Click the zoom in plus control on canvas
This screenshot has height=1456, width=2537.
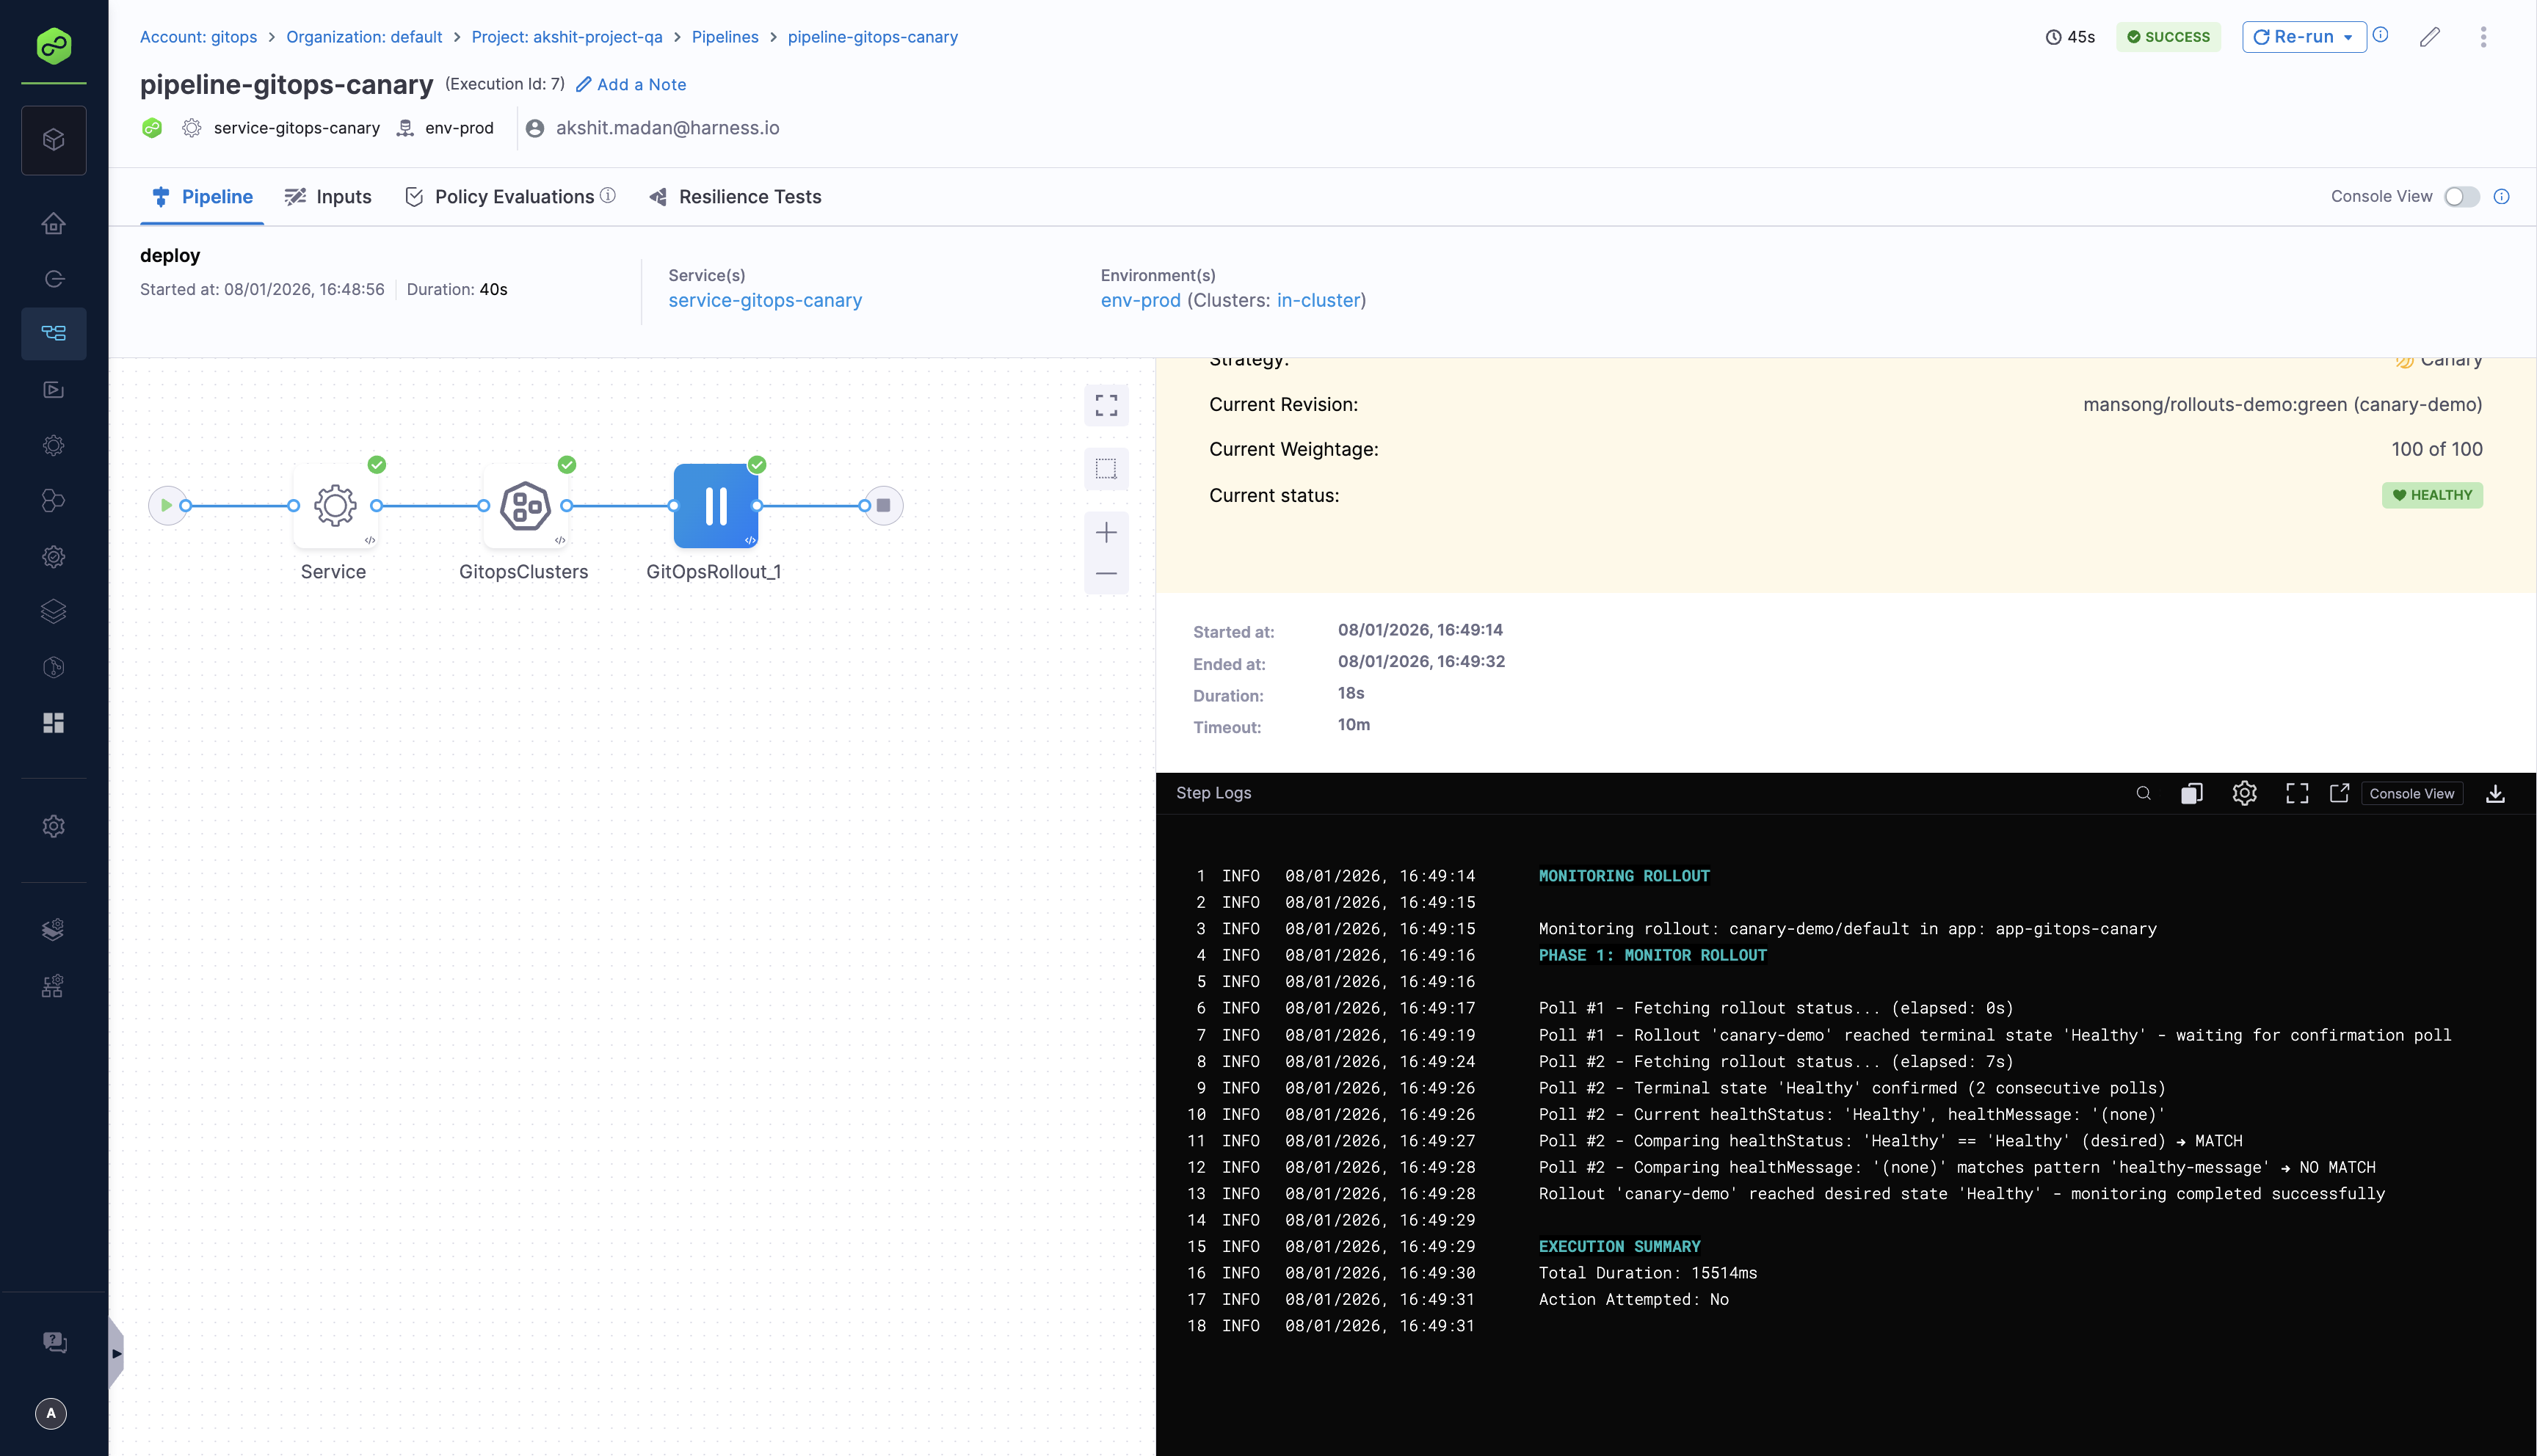1106,531
